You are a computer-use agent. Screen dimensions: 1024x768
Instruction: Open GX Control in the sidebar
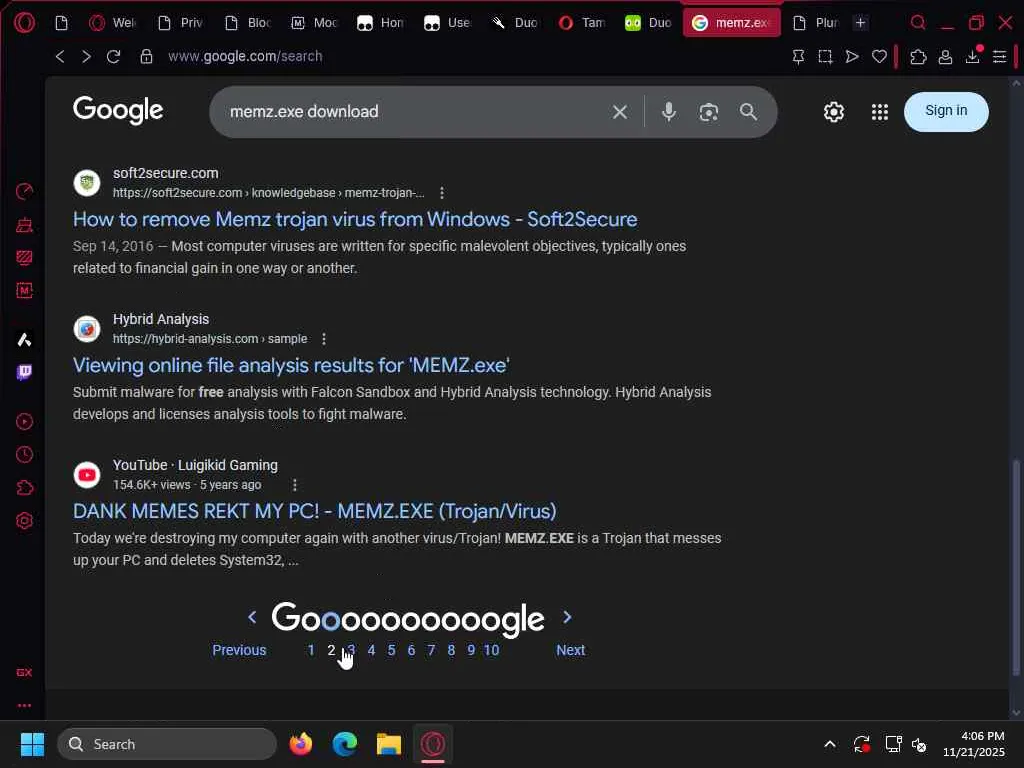click(24, 191)
